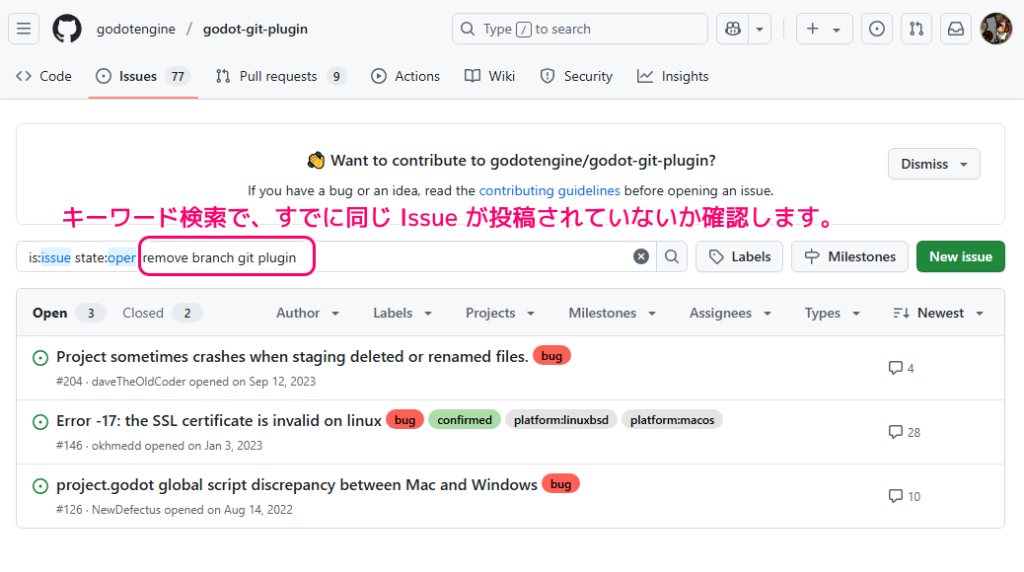Show Closed issues list
1024x572 pixels.
162,313
